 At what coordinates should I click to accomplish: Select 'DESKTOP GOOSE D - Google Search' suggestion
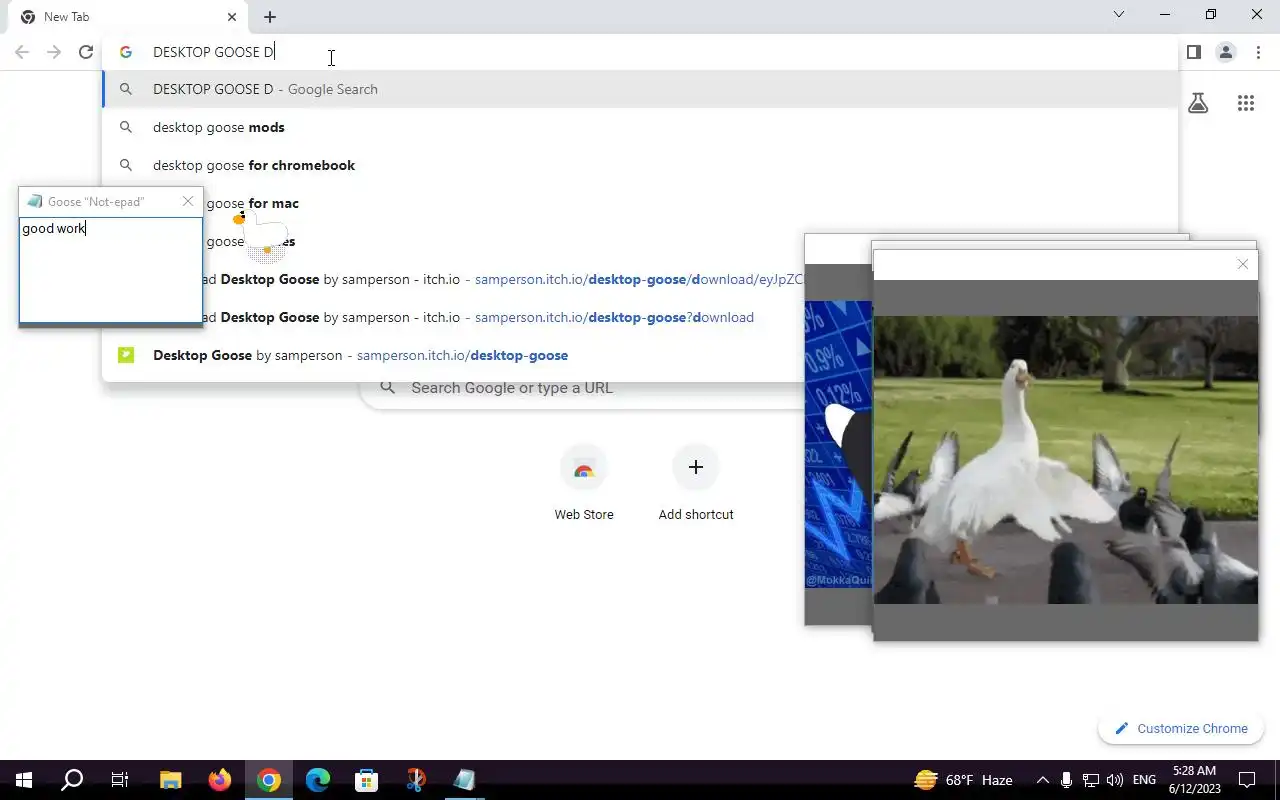(640, 89)
